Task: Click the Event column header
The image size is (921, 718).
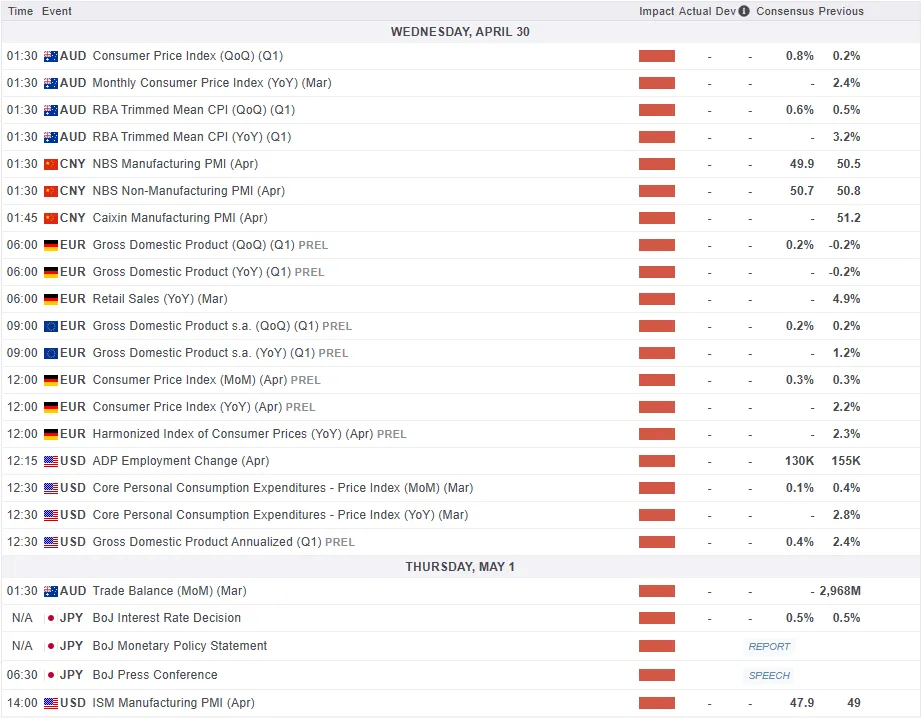Action: point(56,11)
